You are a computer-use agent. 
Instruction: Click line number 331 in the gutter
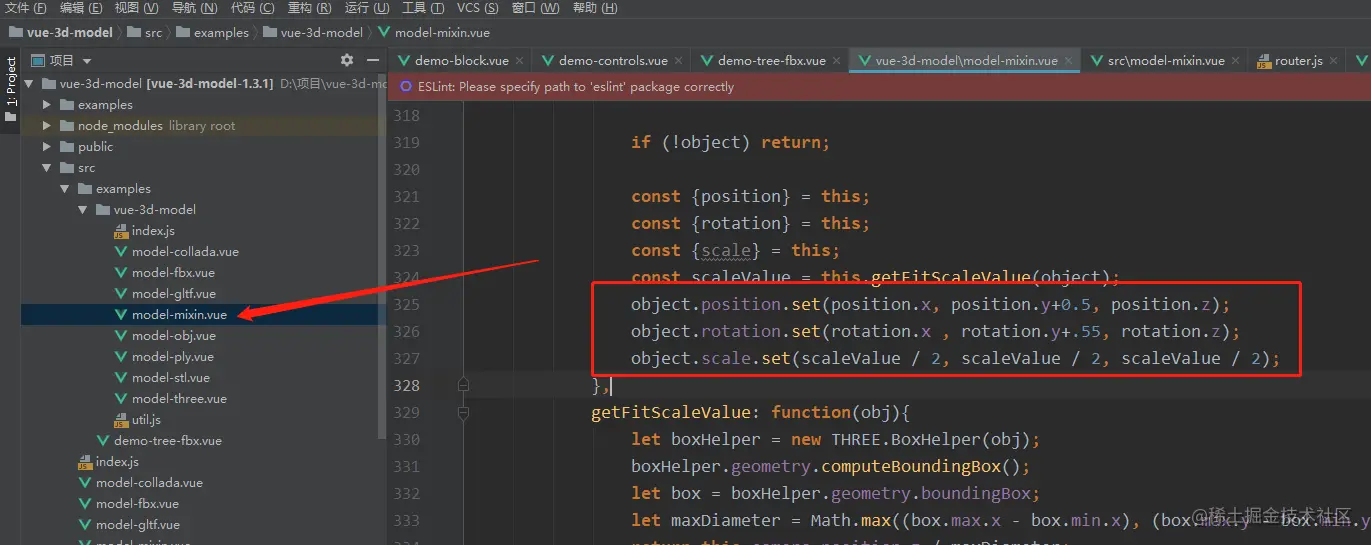(406, 466)
